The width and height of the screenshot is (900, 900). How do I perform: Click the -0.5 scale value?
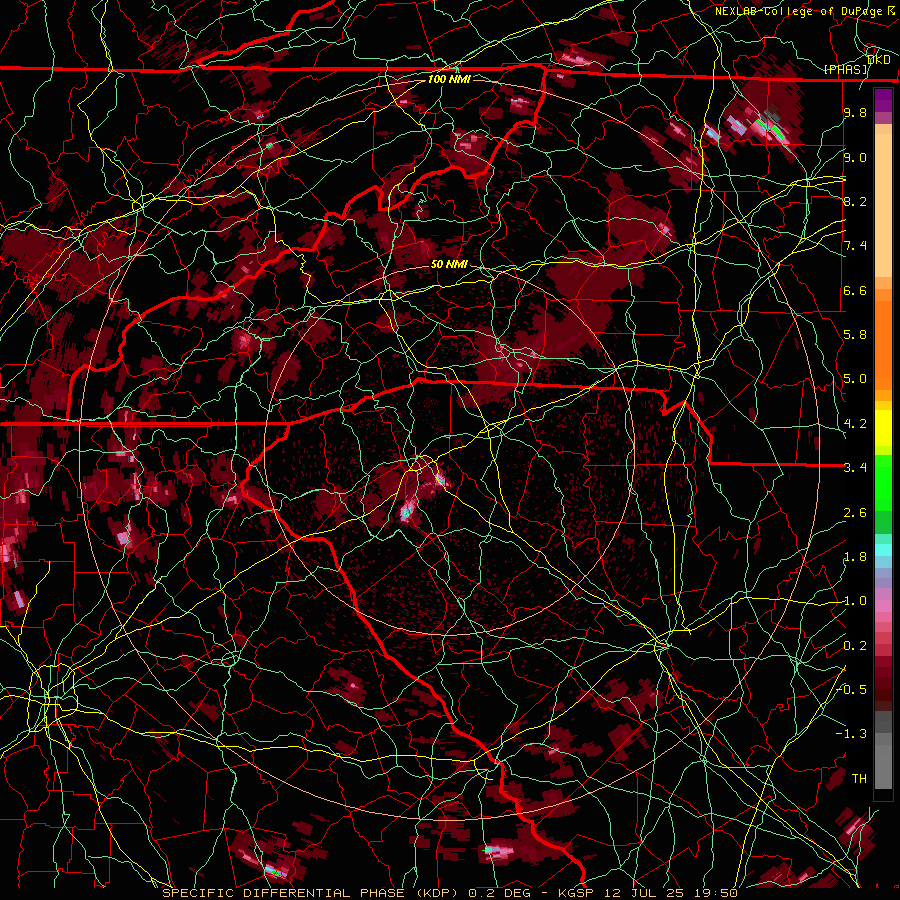click(x=852, y=689)
